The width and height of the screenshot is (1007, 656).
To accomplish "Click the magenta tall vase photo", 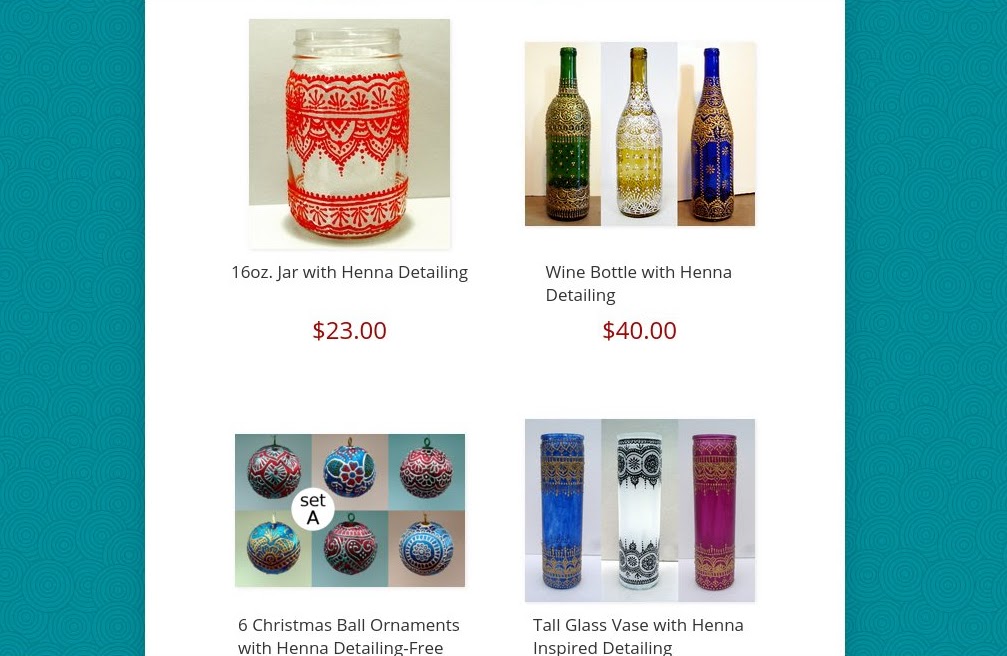I will [717, 511].
